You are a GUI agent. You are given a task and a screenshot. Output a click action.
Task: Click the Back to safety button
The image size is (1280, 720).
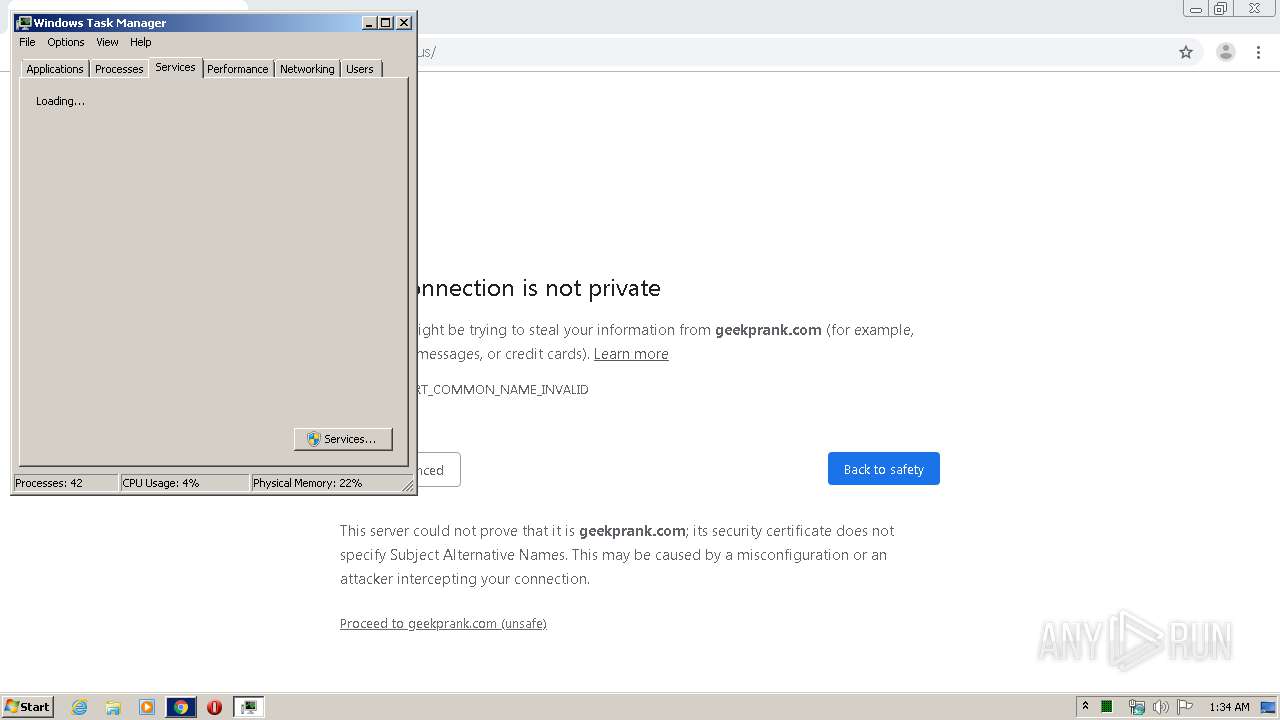[884, 469]
